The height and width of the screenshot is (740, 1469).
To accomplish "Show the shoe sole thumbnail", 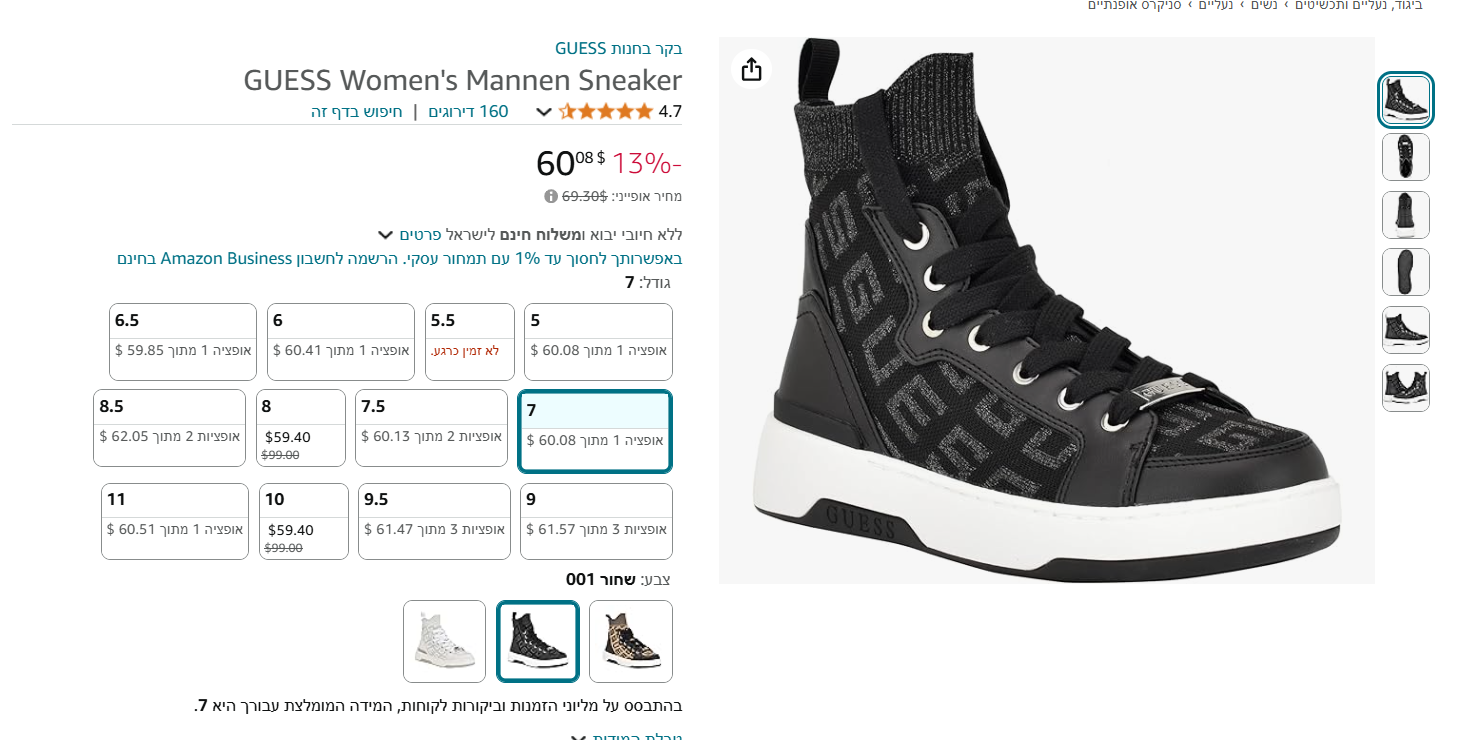I will 1406,272.
